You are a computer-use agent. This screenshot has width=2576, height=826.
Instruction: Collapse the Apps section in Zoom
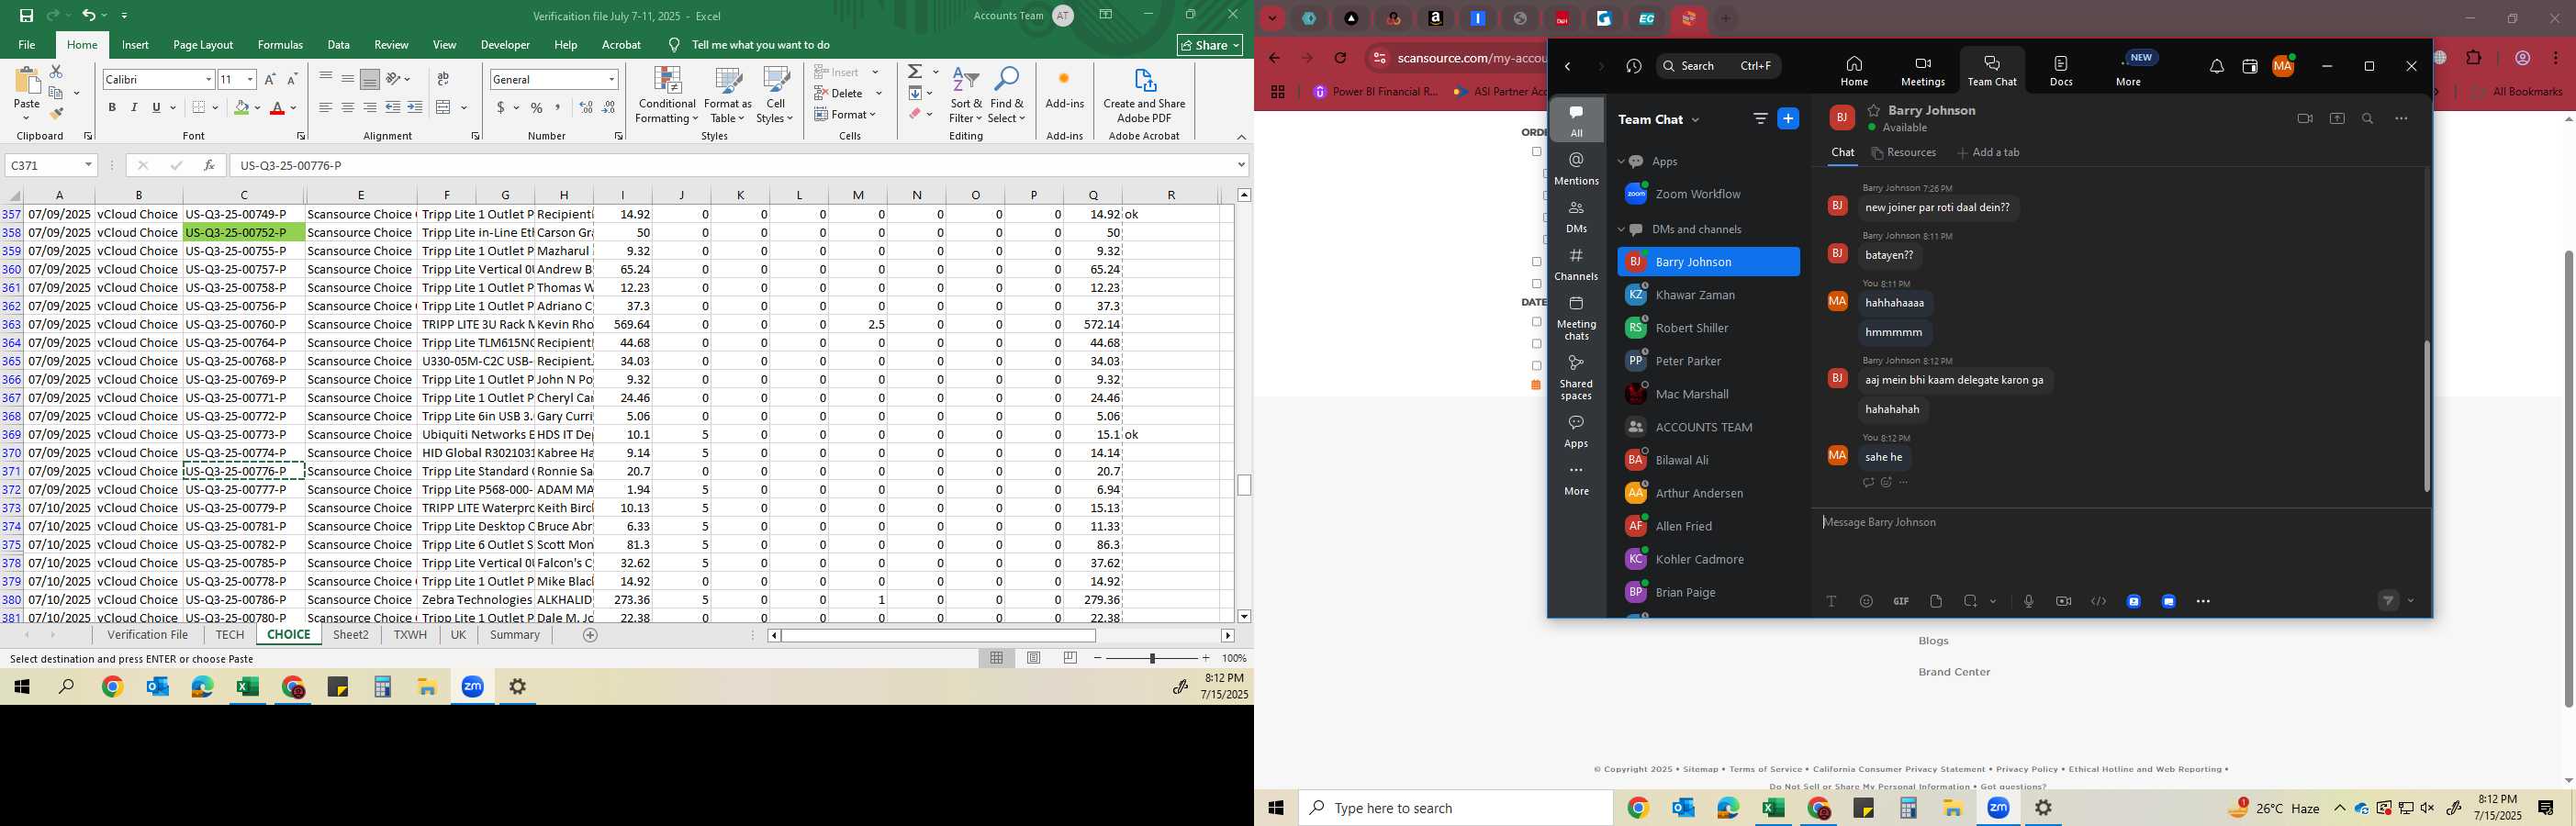click(x=1621, y=161)
